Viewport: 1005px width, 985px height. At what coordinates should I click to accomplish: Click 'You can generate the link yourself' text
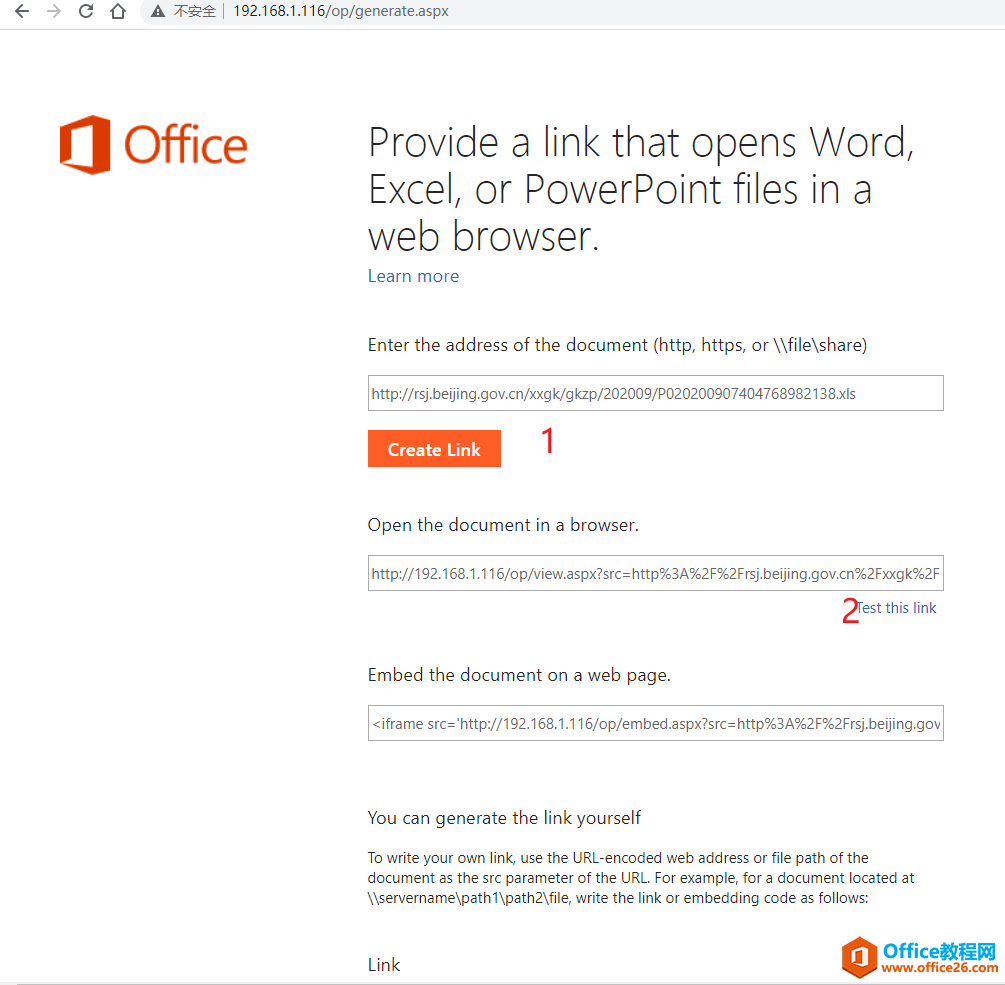tap(504, 817)
